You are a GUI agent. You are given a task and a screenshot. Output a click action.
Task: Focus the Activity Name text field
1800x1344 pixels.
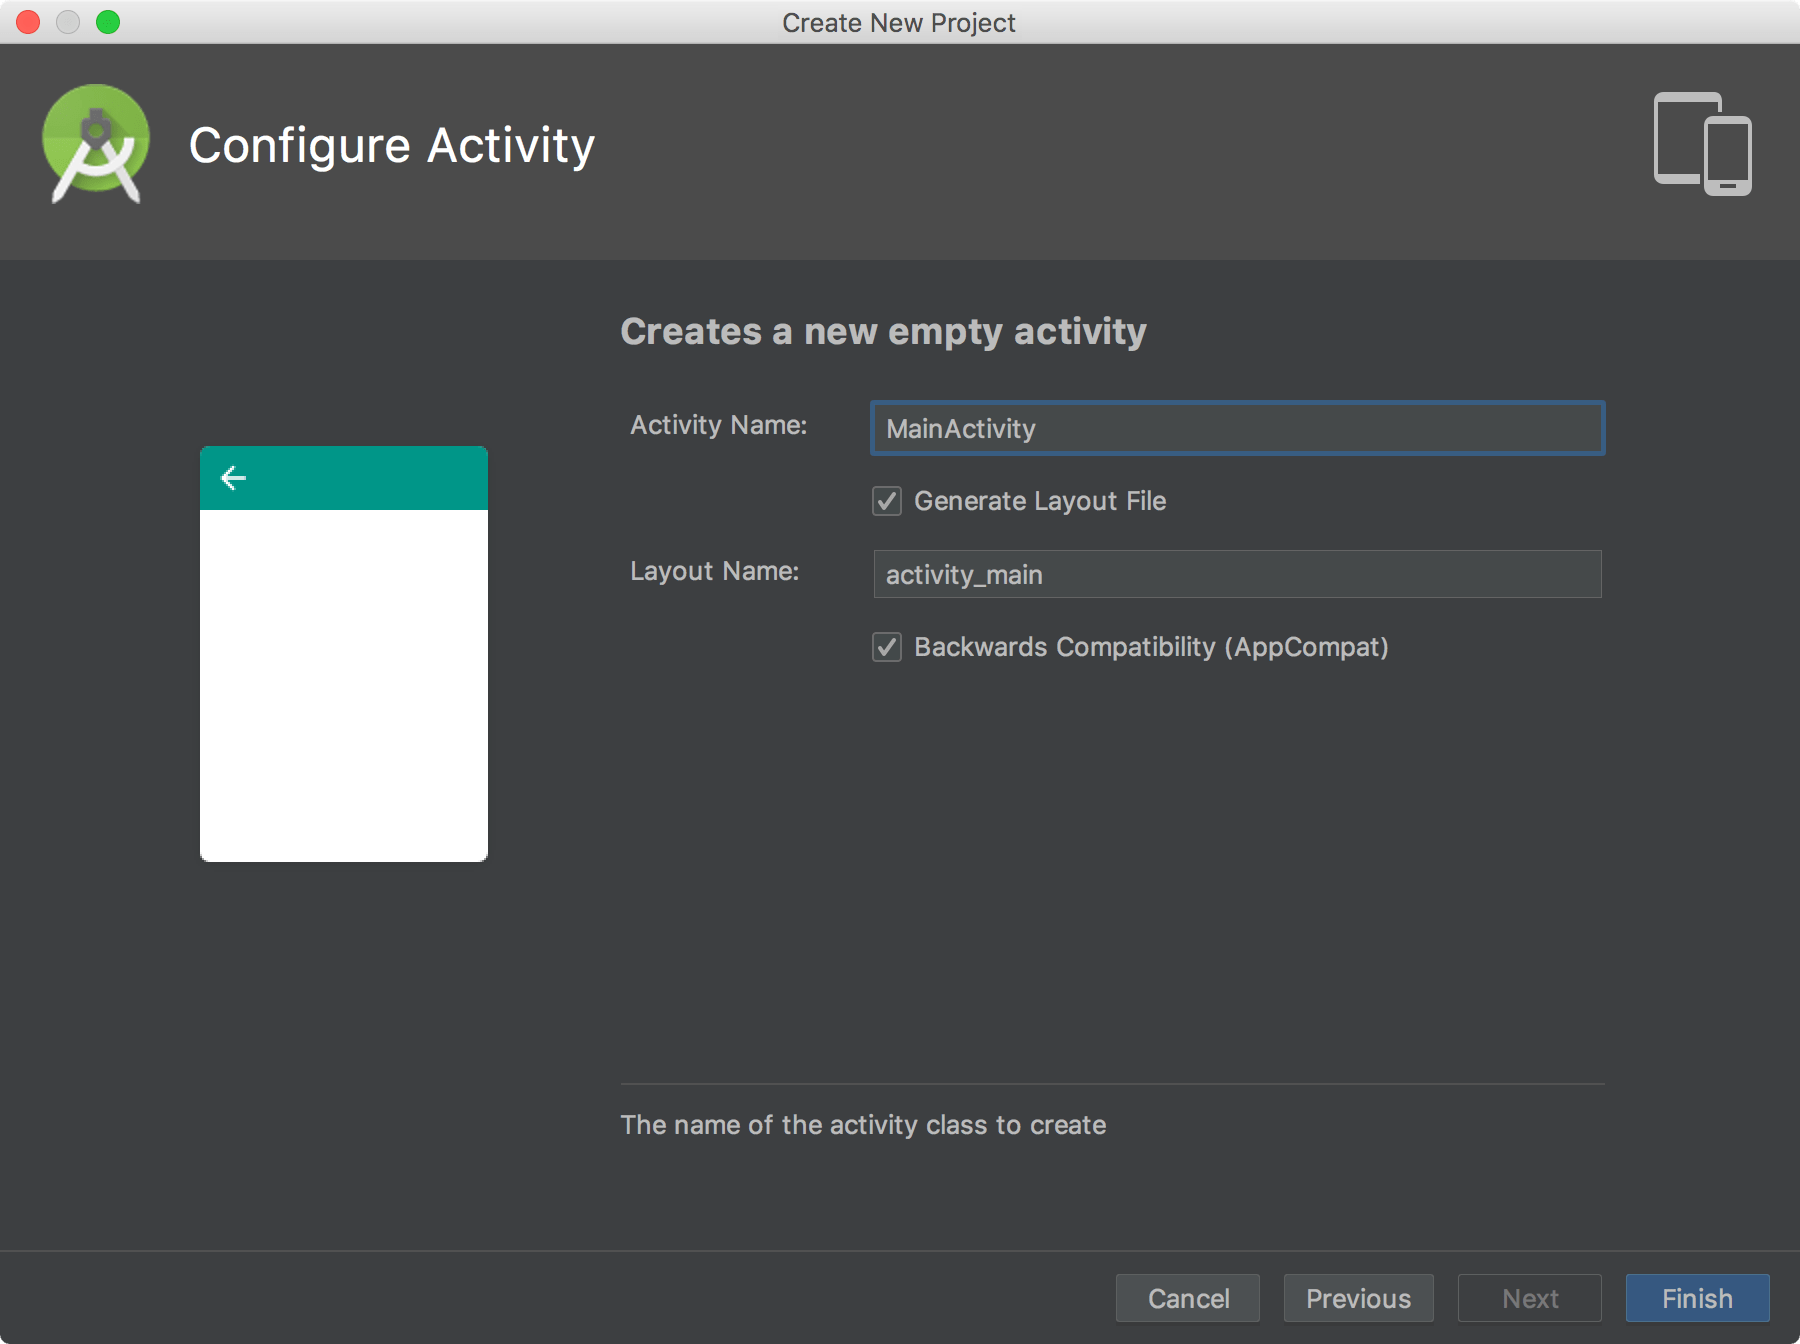(x=1237, y=428)
